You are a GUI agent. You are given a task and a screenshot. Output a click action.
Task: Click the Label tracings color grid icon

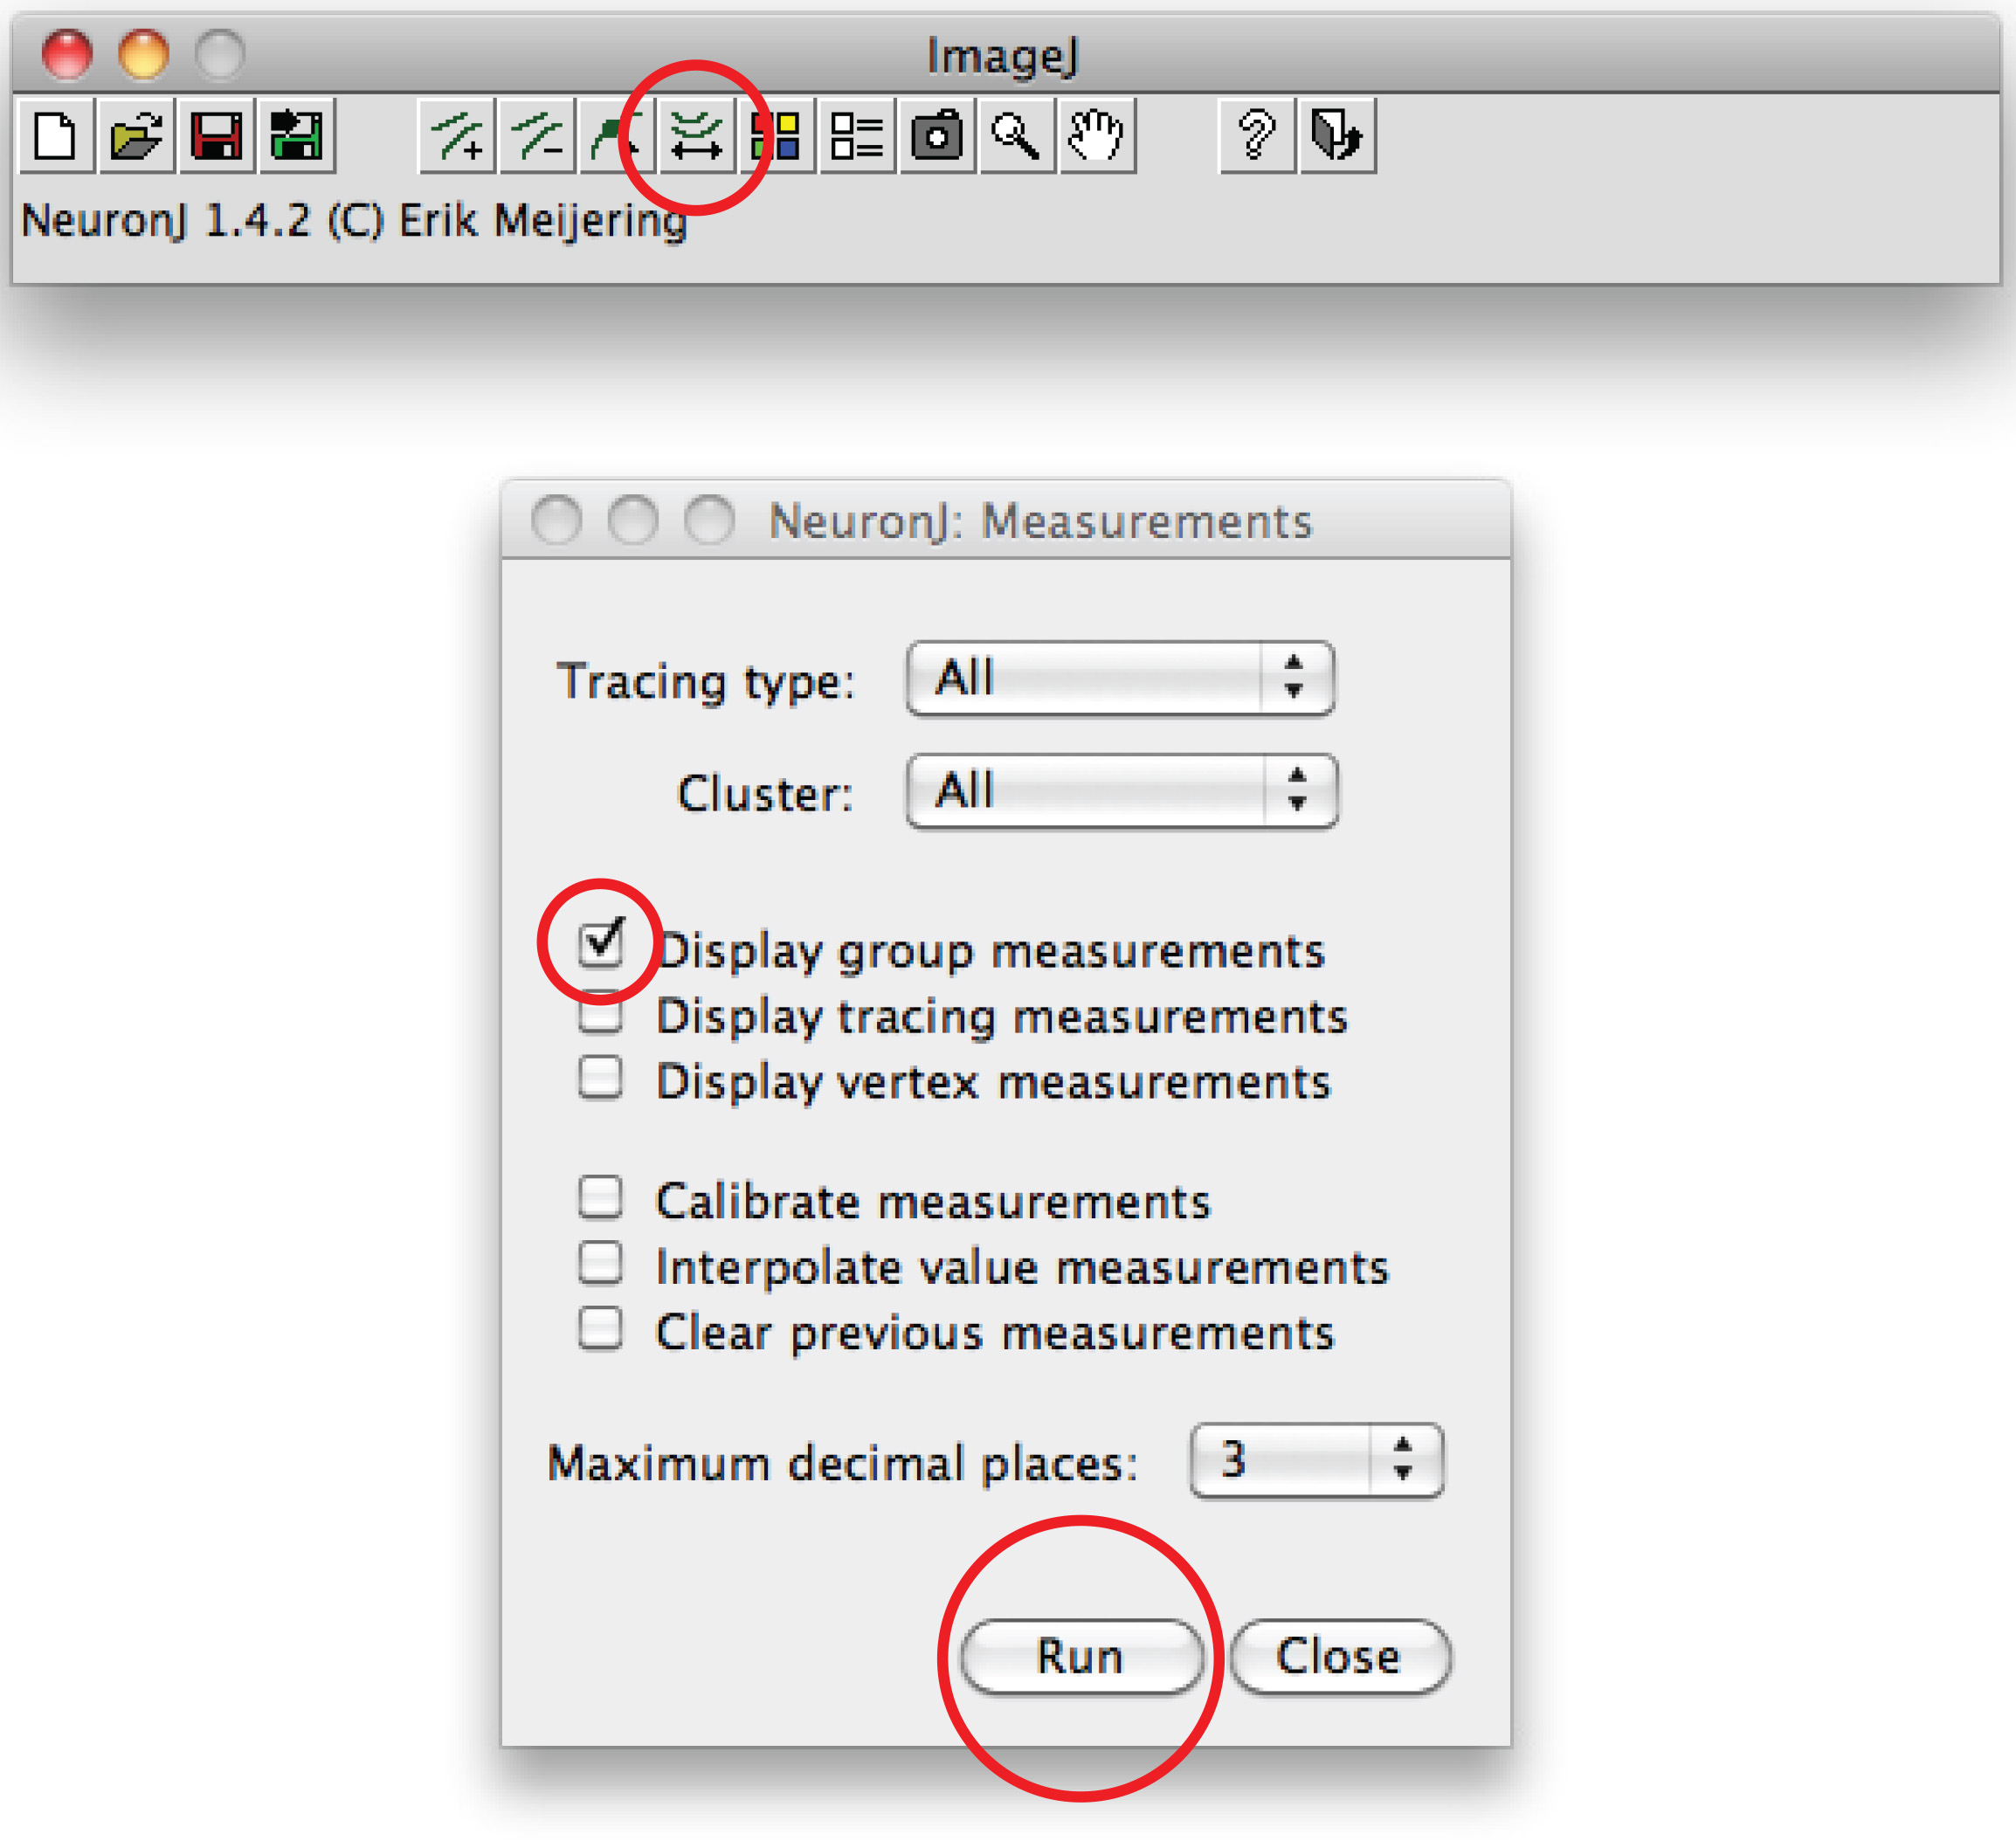(777, 136)
